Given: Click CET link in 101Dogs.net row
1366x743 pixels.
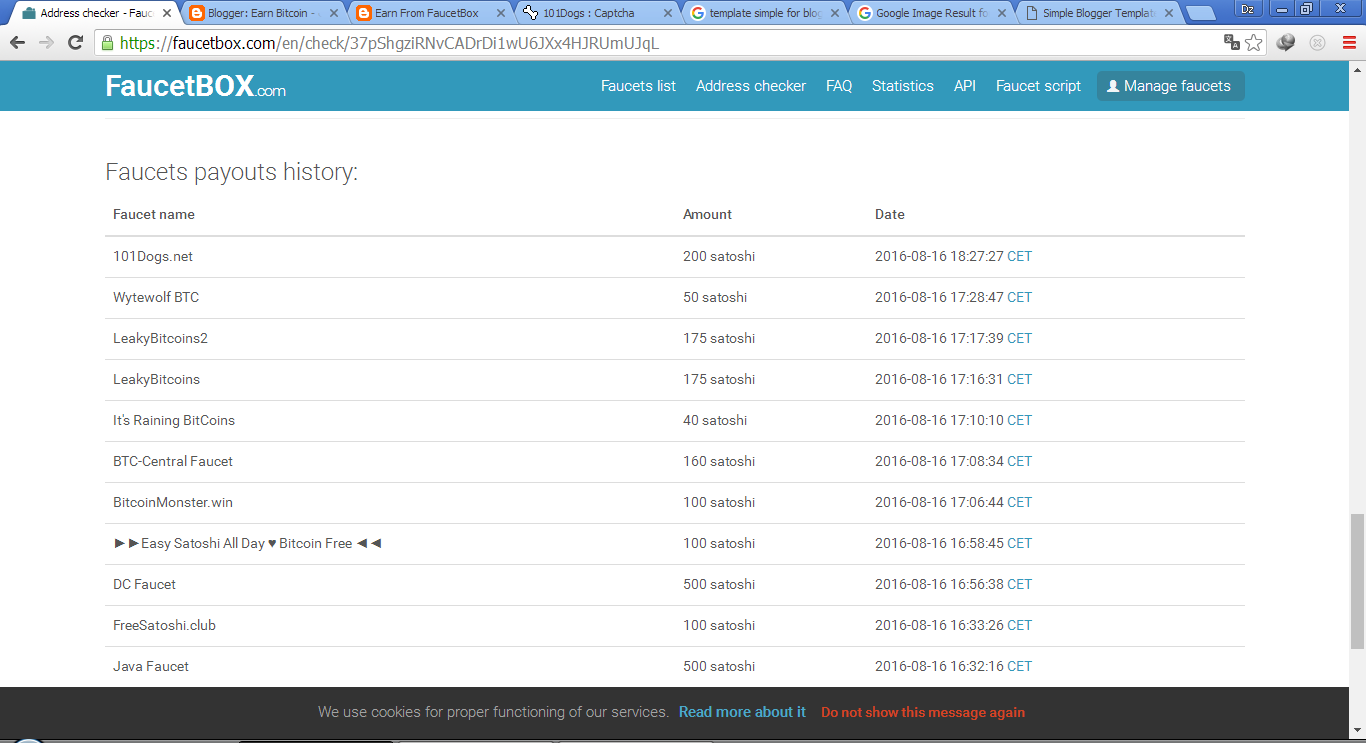Looking at the screenshot, I should pyautogui.click(x=1019, y=256).
